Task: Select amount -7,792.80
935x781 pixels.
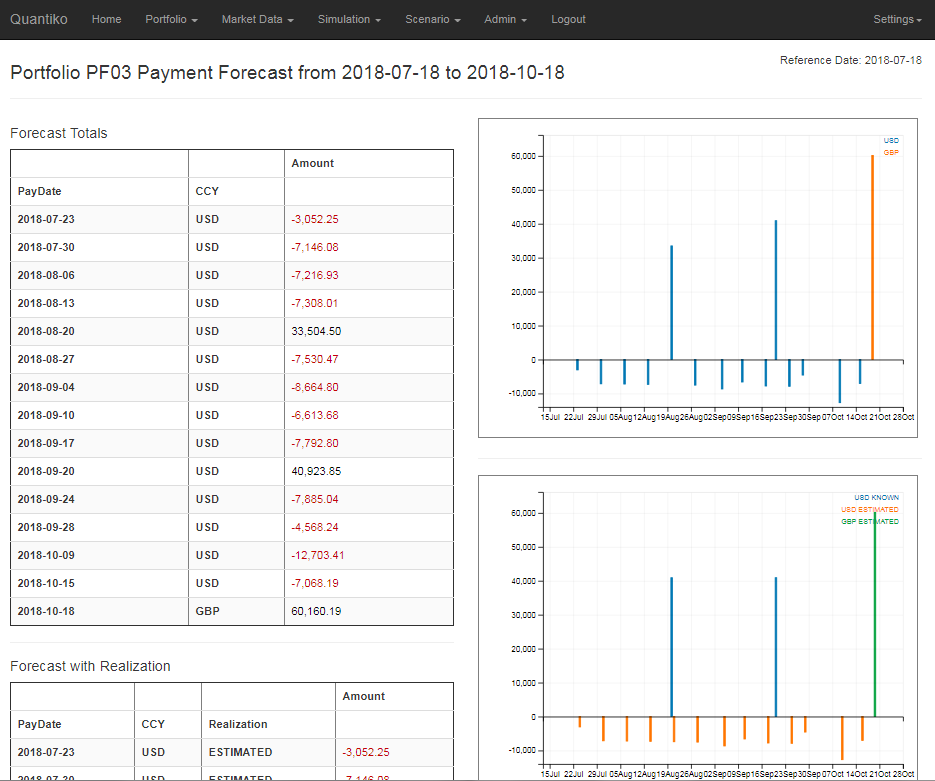Action: 315,444
